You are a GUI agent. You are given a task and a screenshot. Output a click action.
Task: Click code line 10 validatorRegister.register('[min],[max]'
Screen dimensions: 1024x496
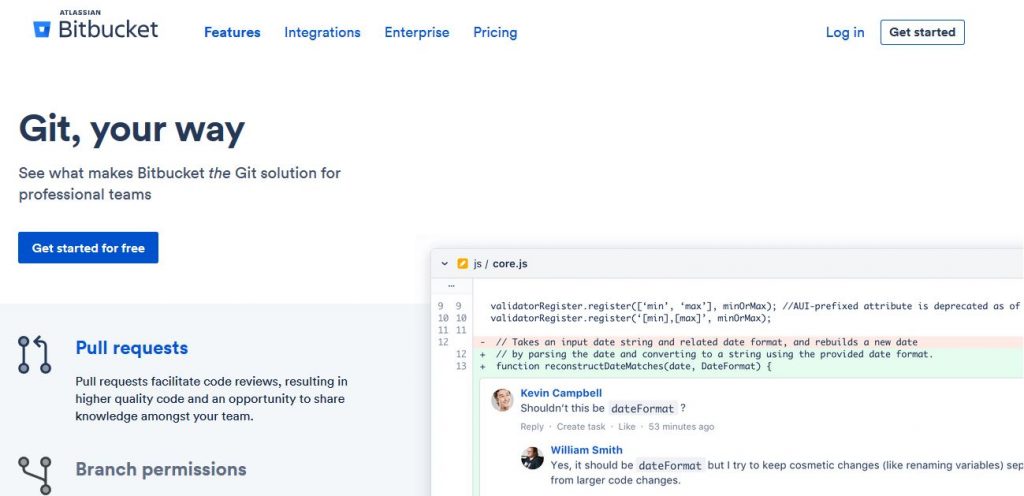point(631,318)
